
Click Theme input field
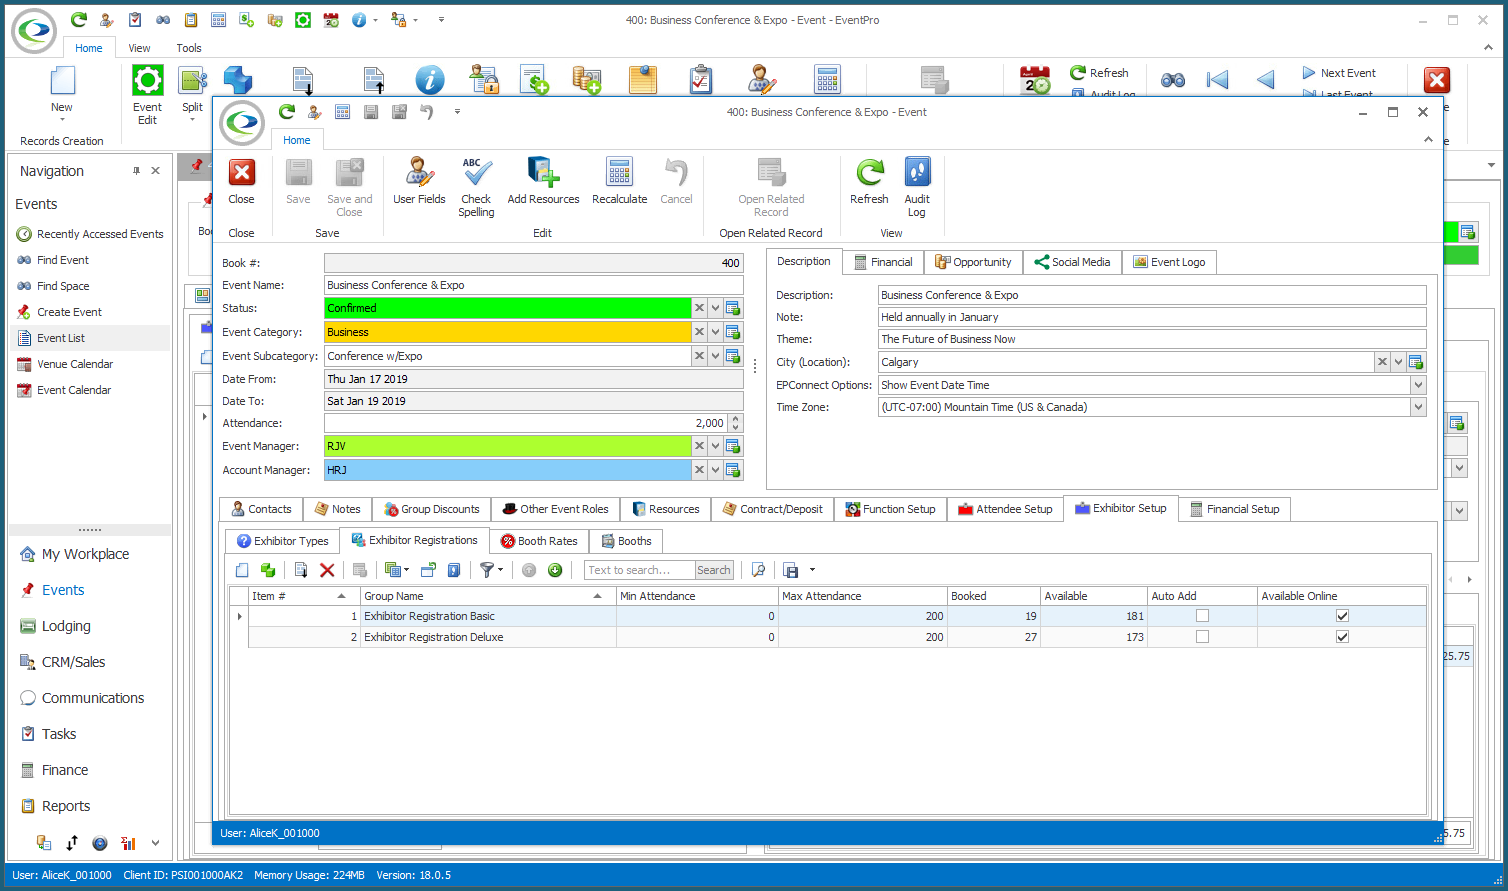[1152, 339]
